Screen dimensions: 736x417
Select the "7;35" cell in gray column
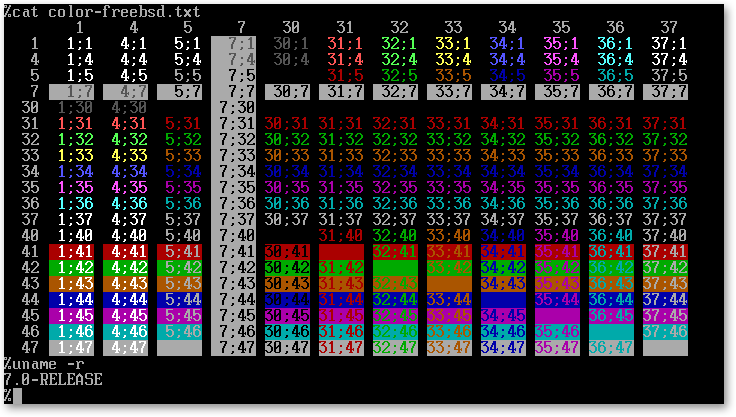coord(233,188)
